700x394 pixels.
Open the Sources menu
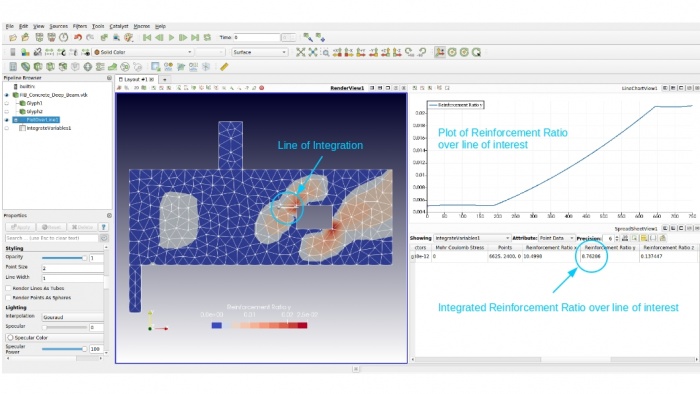58,26
